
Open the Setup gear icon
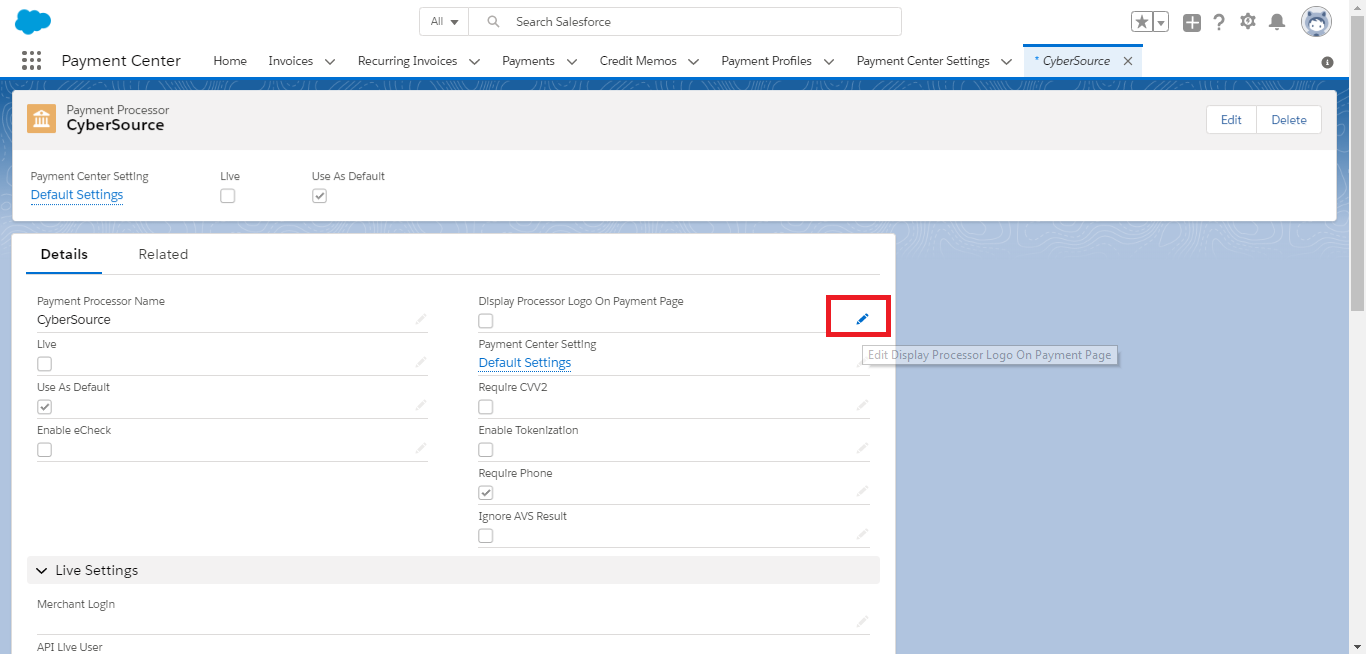[x=1248, y=21]
